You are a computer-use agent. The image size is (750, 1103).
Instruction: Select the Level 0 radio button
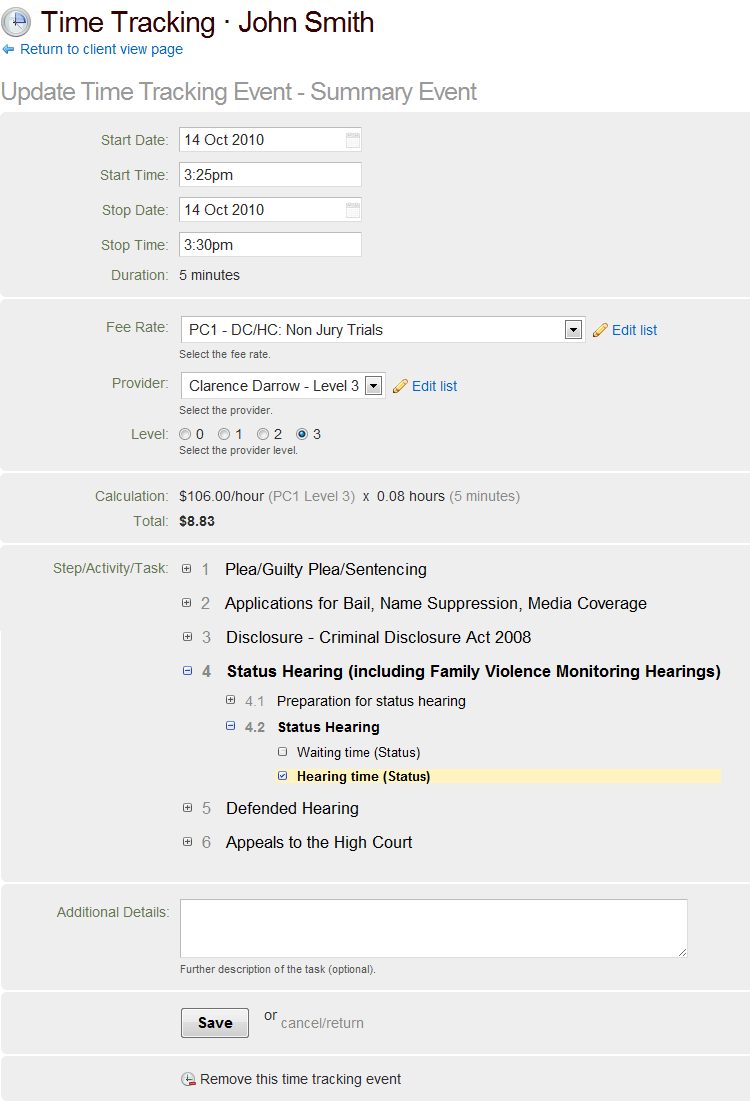pos(184,433)
